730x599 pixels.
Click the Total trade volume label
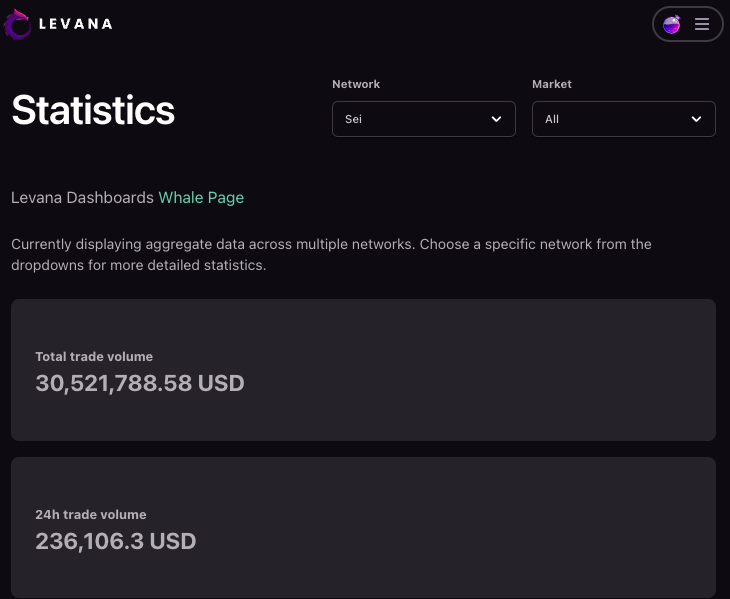click(x=94, y=356)
